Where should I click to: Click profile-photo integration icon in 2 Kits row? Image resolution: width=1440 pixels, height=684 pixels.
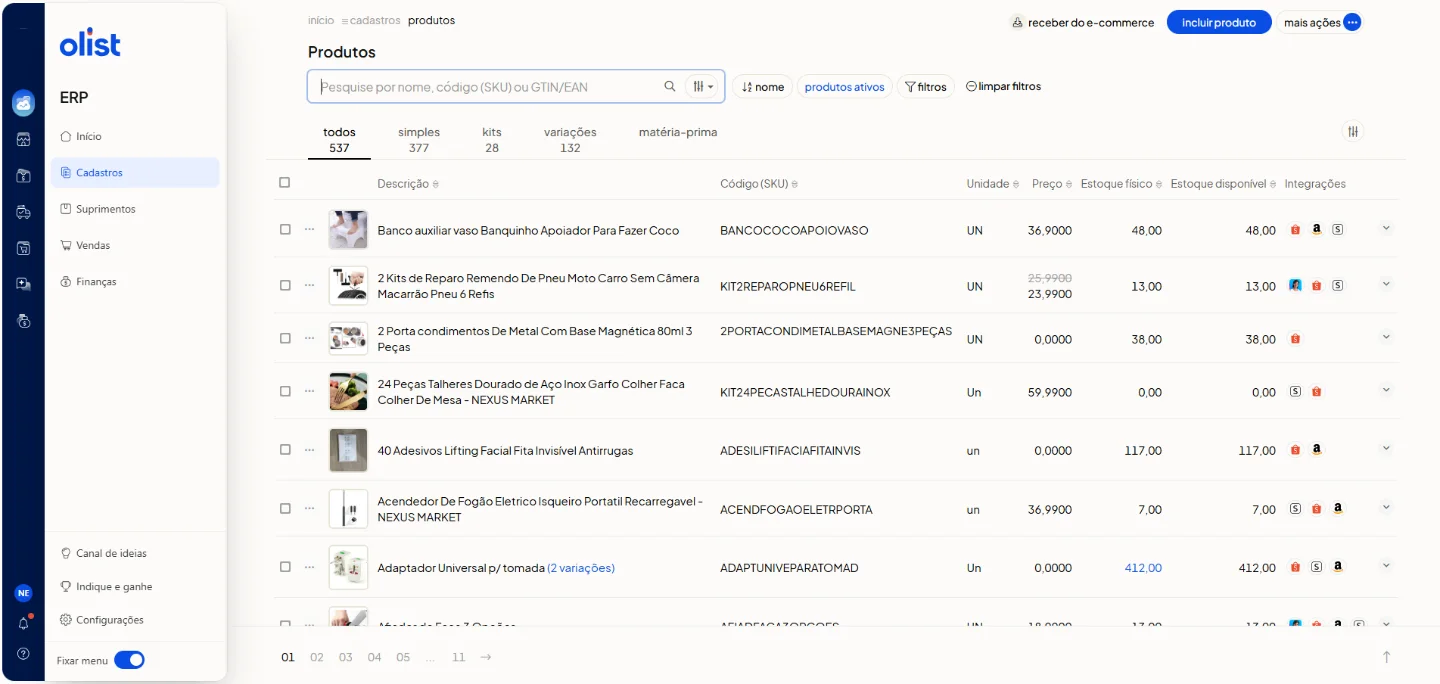pos(1295,286)
